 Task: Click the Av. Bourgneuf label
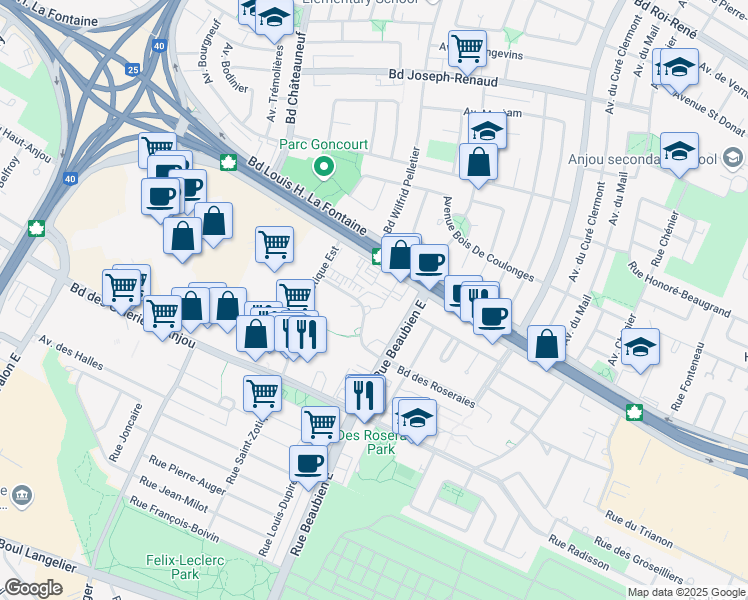coord(212,52)
